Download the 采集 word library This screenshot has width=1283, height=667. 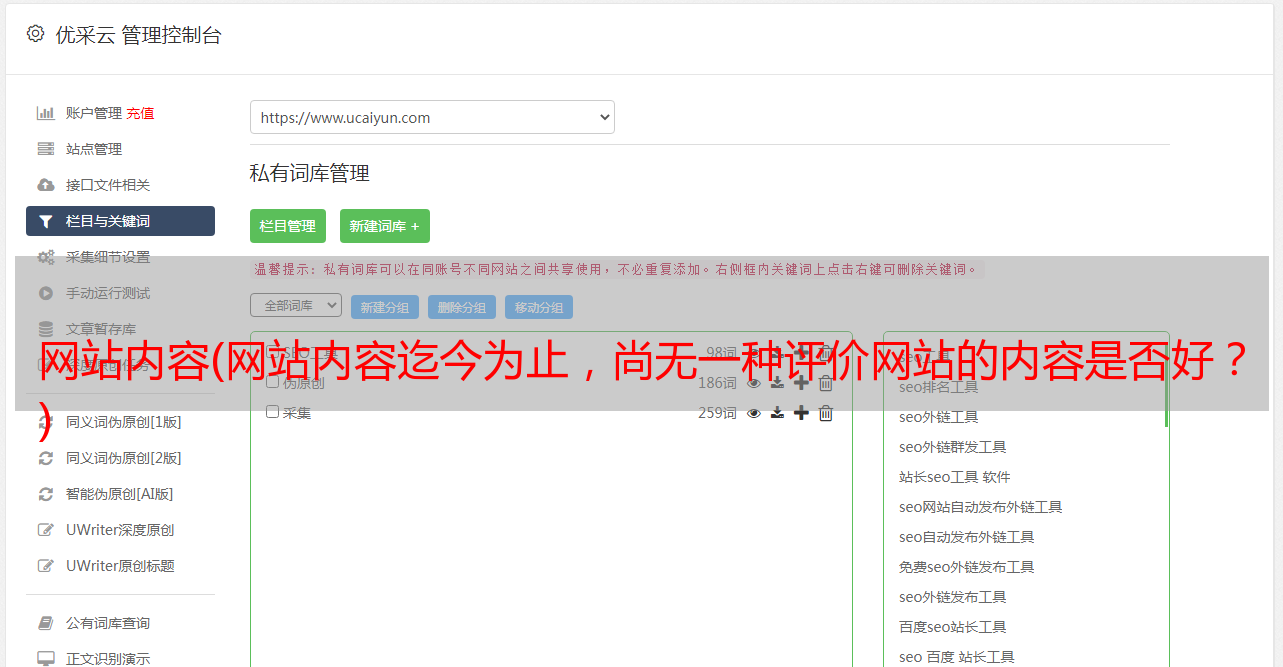(777, 413)
